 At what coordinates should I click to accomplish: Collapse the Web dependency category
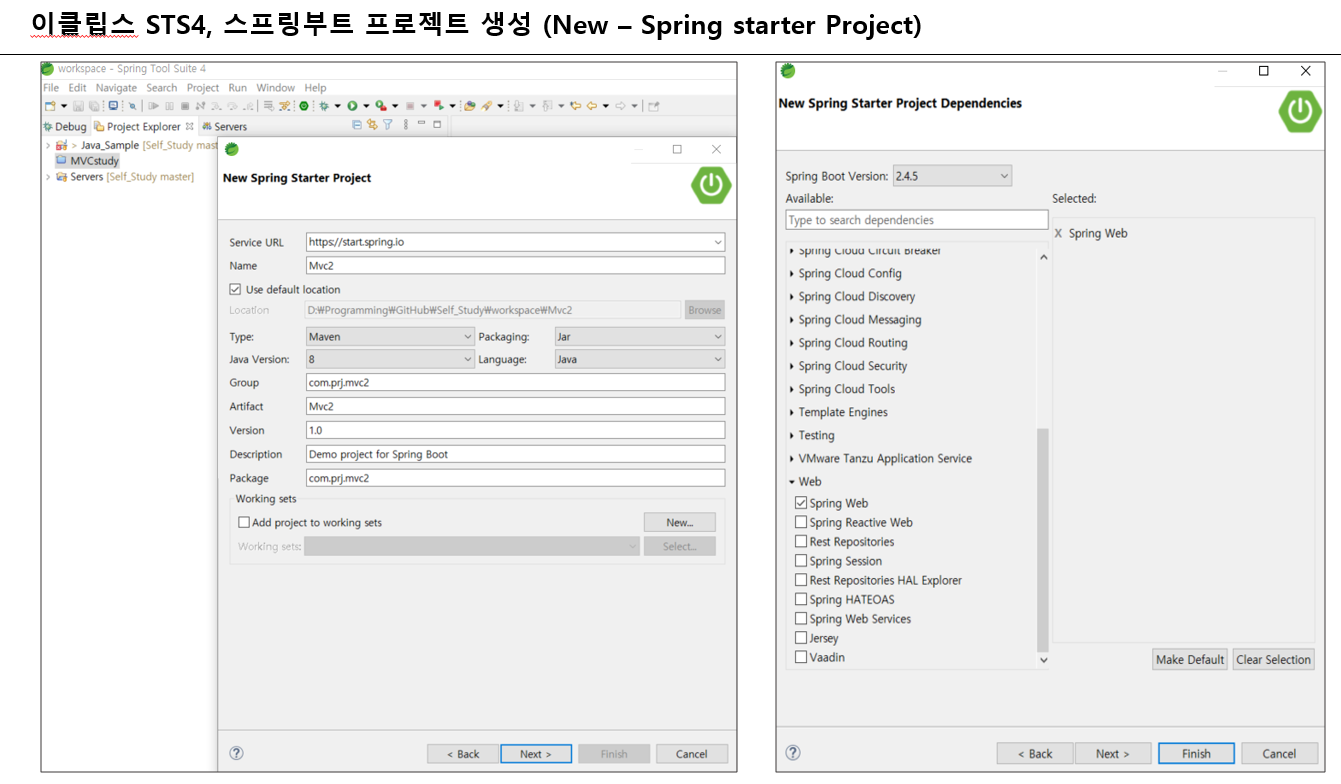point(792,482)
